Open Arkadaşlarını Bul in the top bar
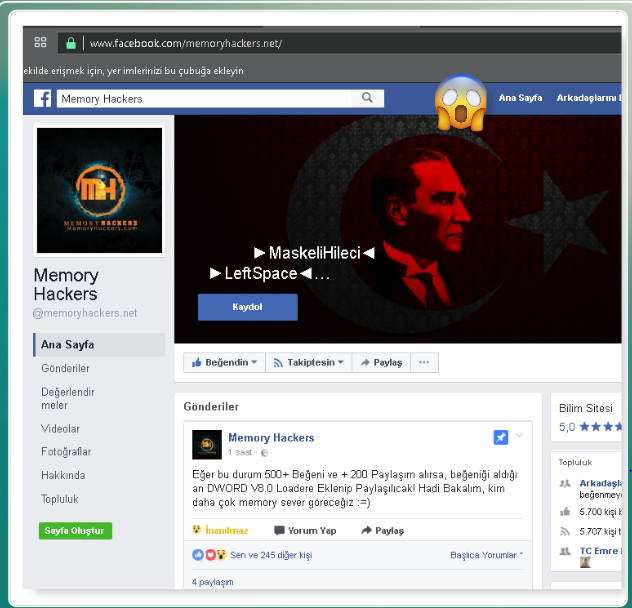 [589, 98]
